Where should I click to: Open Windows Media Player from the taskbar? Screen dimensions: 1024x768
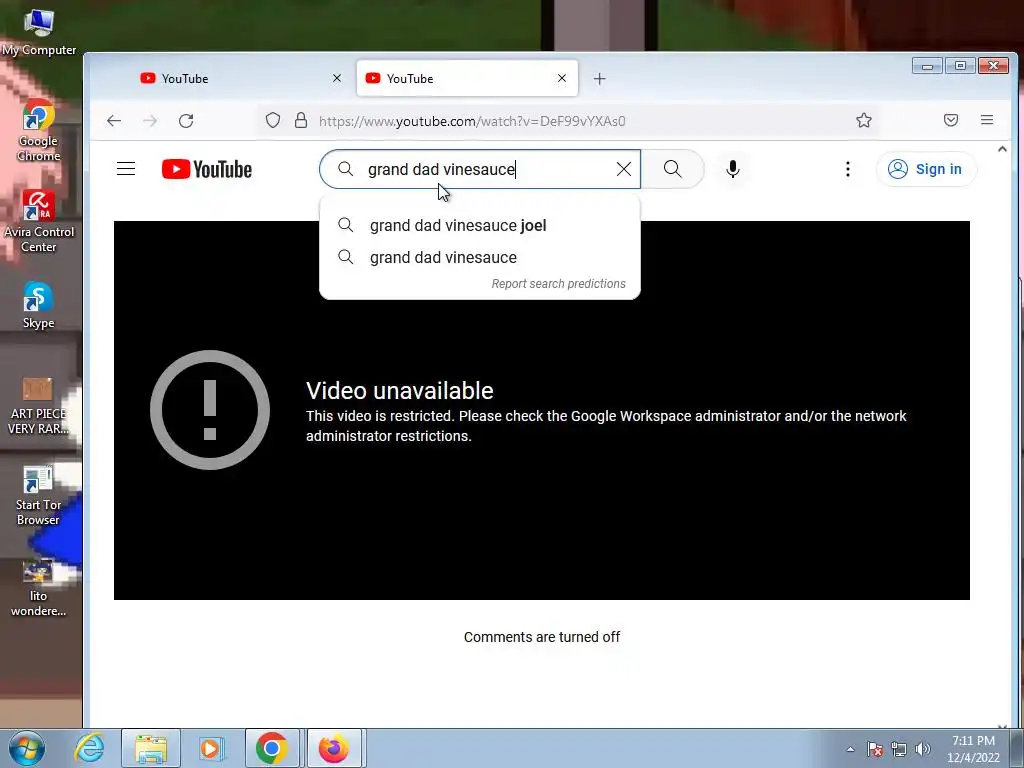point(211,748)
